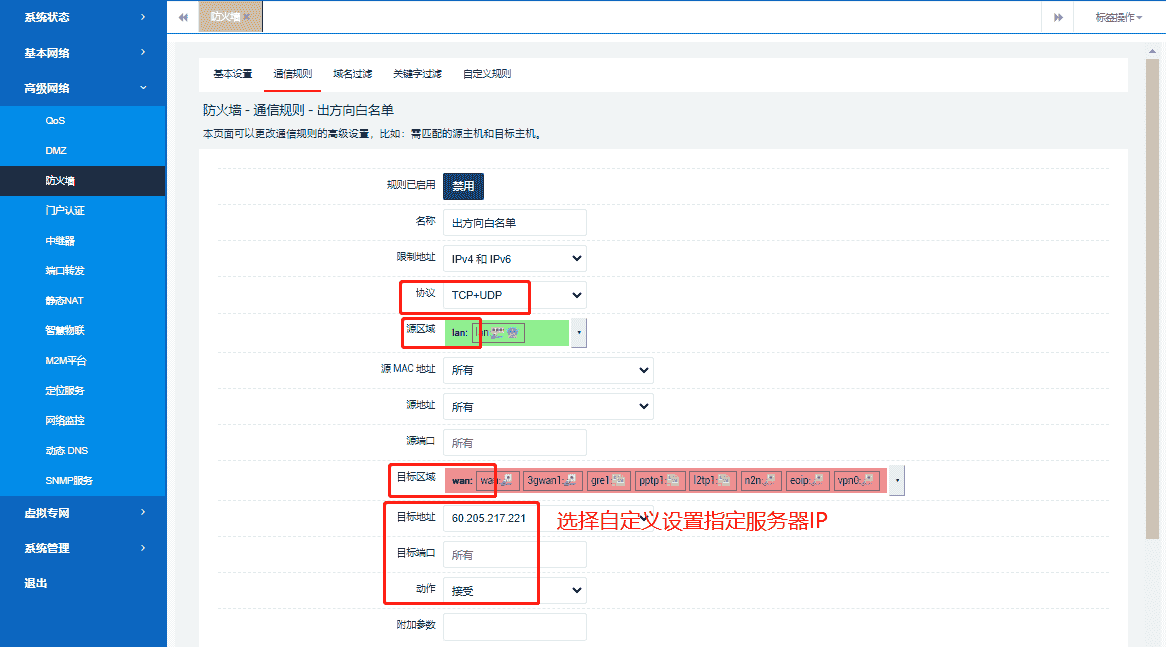
Task: Open 标签操作 menu at top right
Action: click(1117, 16)
